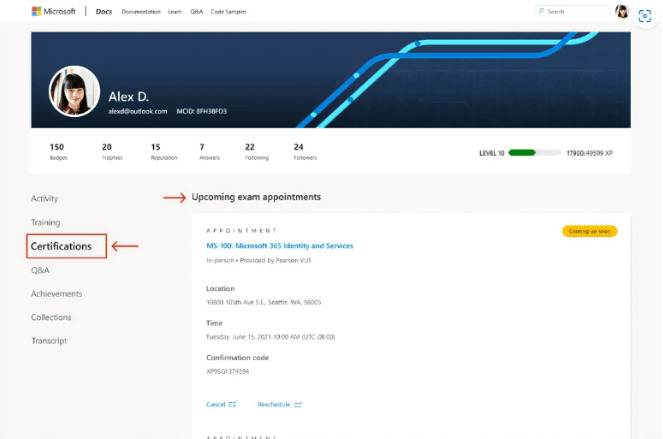This screenshot has width=663, height=439.
Task: Cancel the MS-100 appointment
Action: [216, 404]
